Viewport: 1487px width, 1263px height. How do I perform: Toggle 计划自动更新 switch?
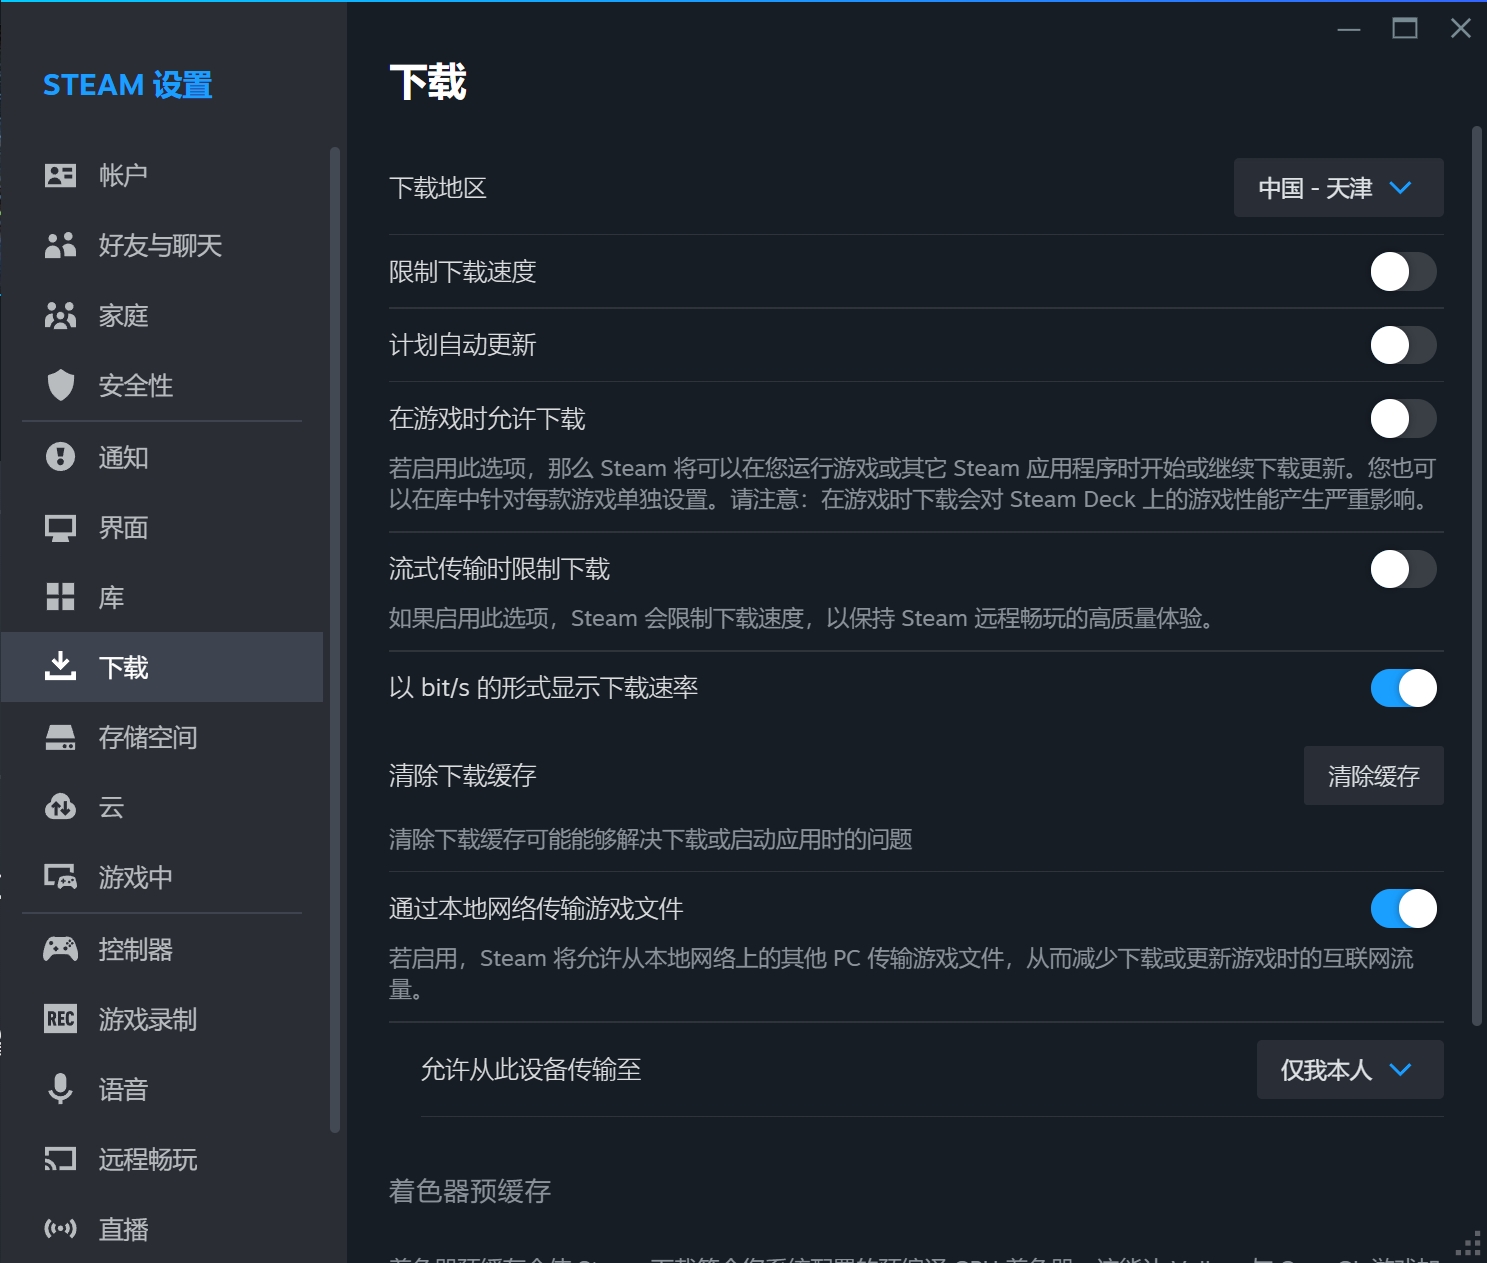click(1403, 345)
